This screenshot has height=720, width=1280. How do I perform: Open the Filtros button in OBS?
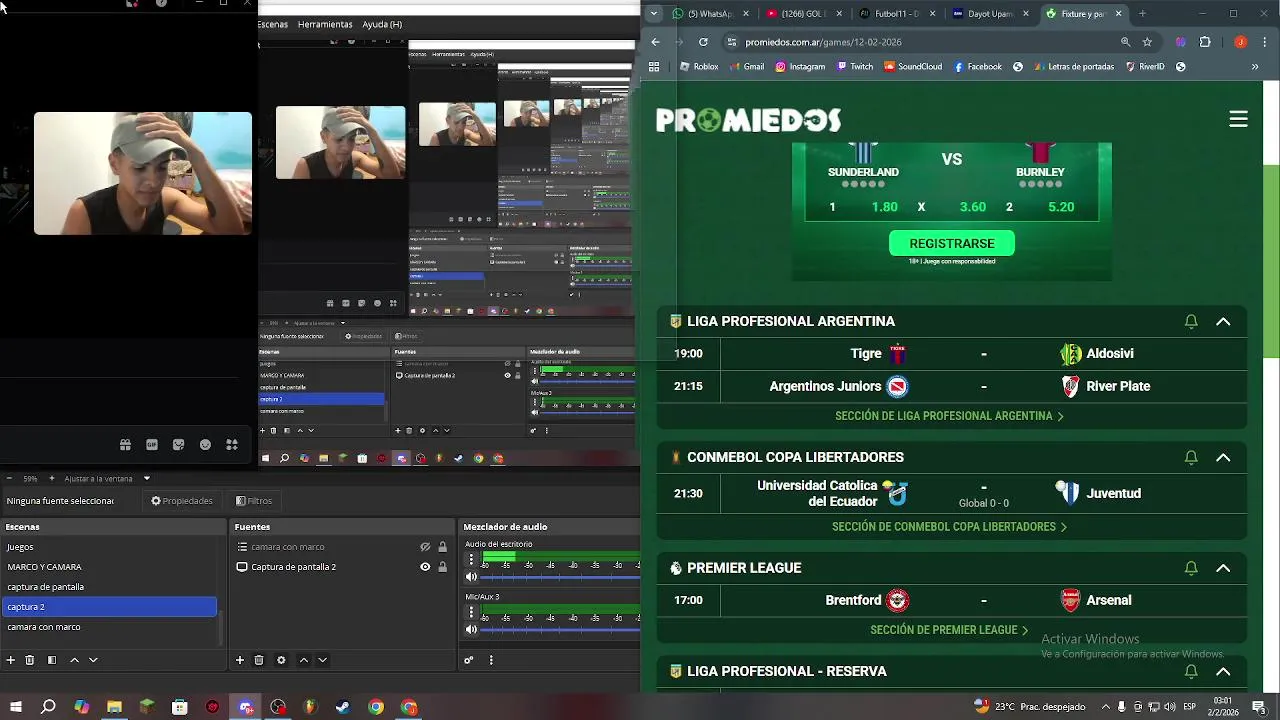(x=254, y=501)
